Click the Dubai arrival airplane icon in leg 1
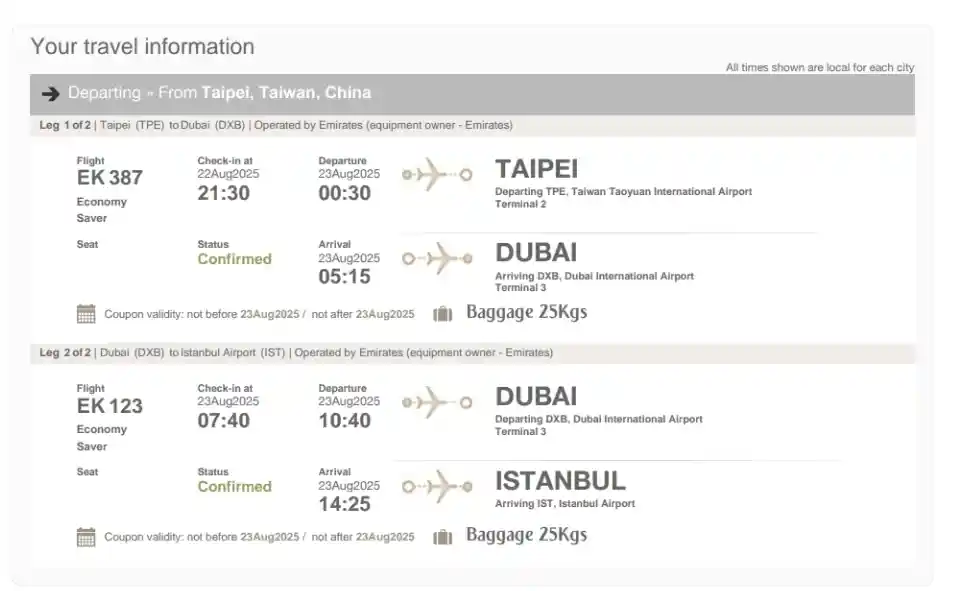956x591 pixels. pos(437,259)
